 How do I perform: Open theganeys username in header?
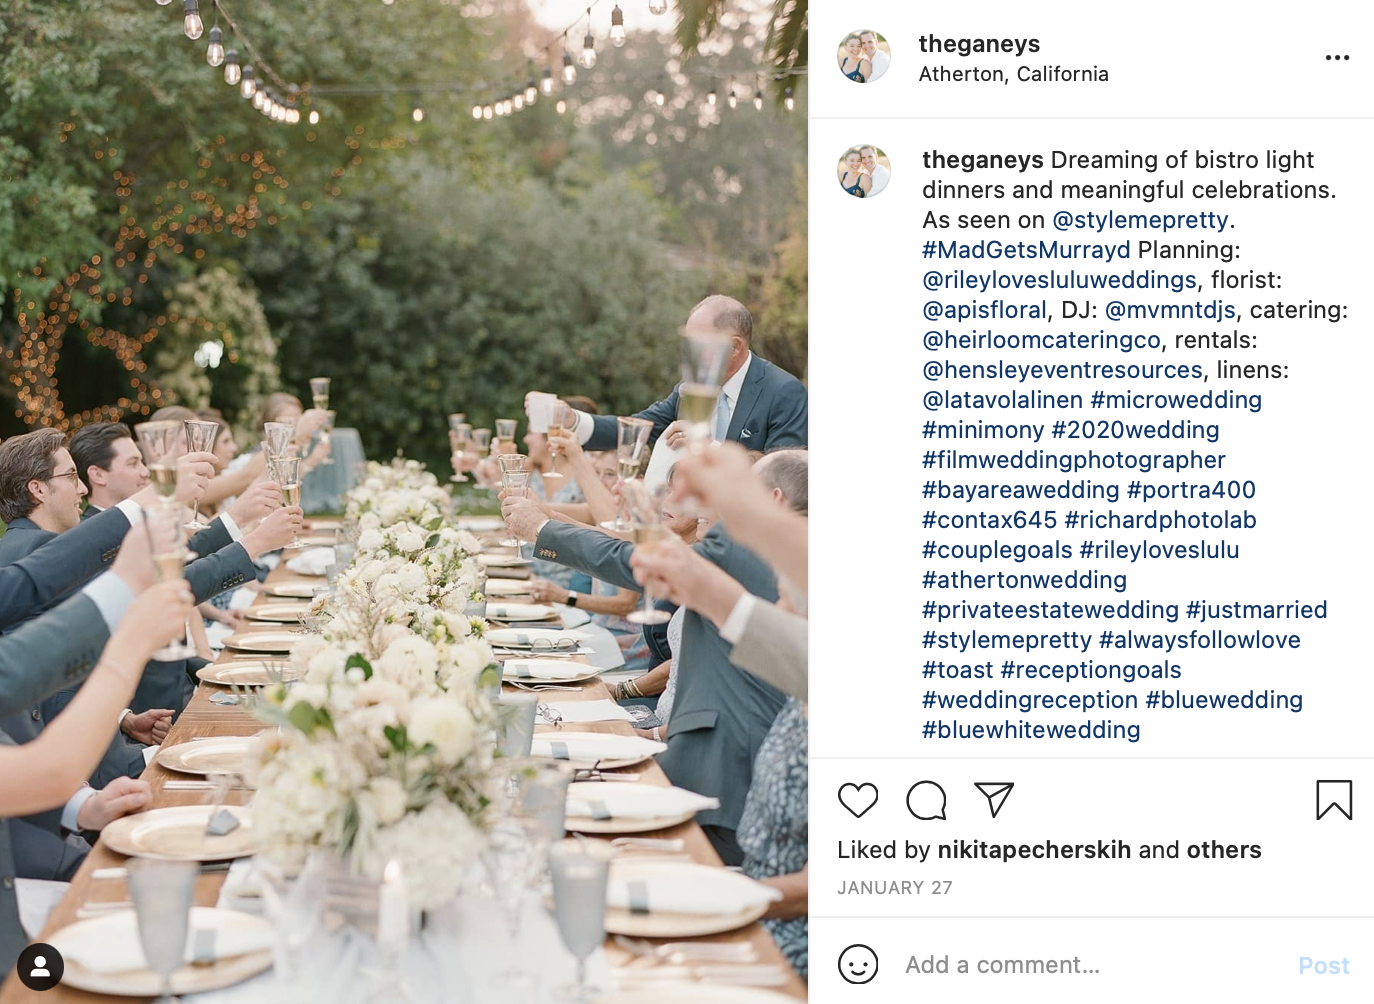[x=979, y=44]
